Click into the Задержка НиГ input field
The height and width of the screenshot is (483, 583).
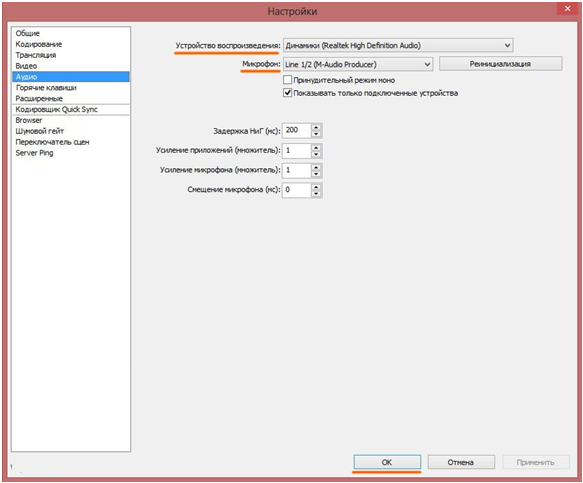[297, 130]
